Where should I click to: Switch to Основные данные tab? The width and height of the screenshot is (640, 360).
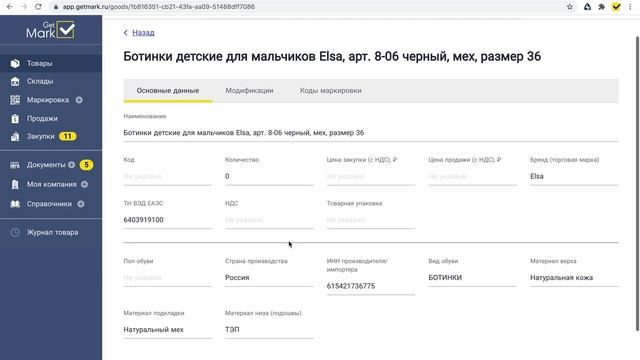point(168,91)
